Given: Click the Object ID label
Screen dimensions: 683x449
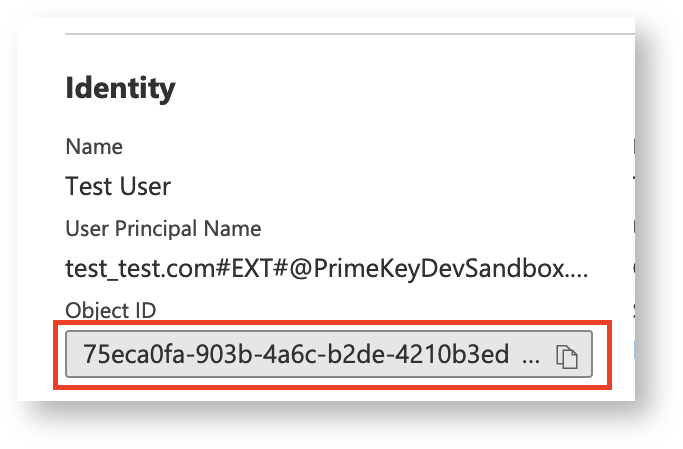Looking at the screenshot, I should point(110,310).
